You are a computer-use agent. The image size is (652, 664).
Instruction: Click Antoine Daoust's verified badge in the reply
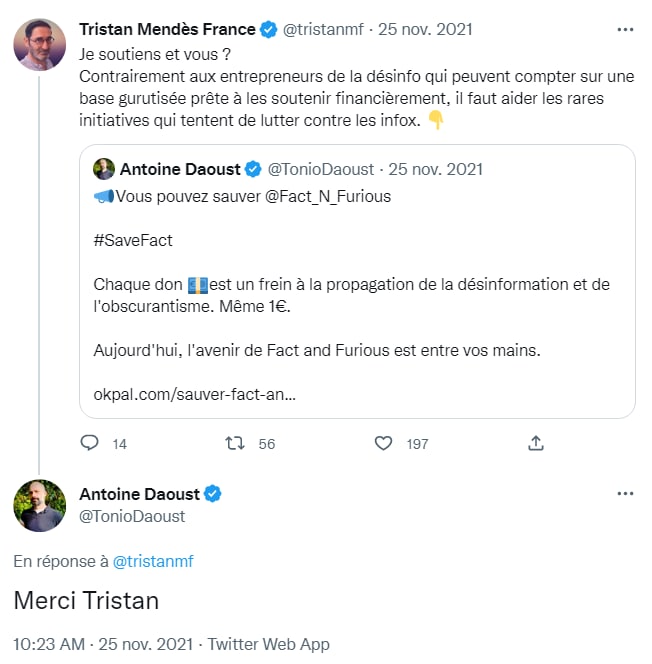pos(213,494)
